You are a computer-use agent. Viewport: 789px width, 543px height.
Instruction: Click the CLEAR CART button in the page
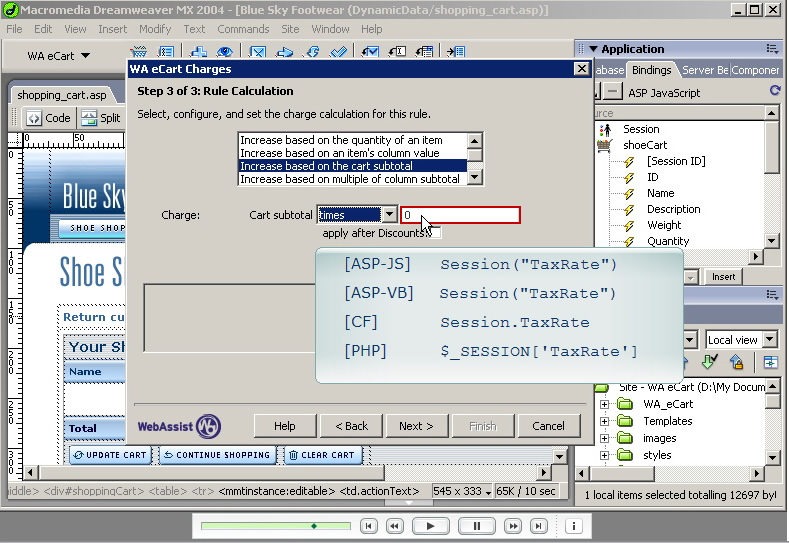point(323,455)
